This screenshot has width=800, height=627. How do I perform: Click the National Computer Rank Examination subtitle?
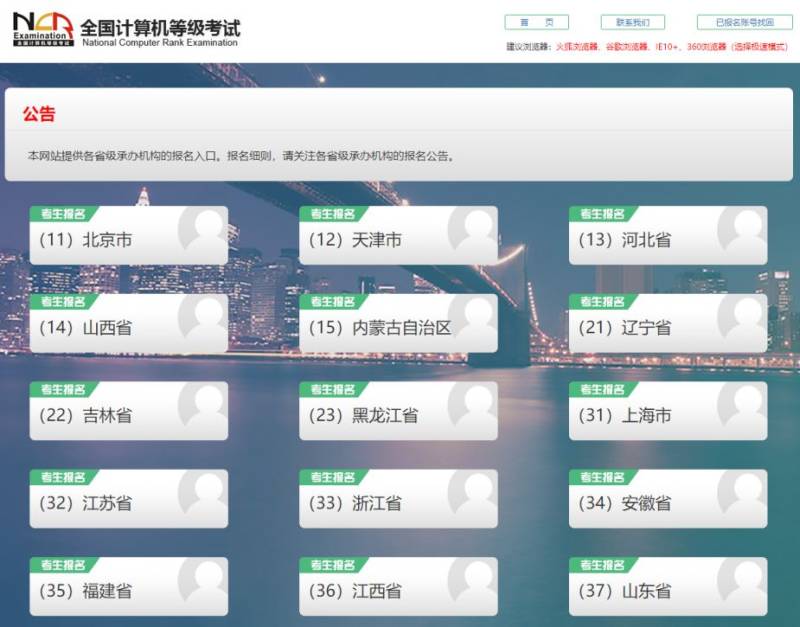click(x=160, y=43)
